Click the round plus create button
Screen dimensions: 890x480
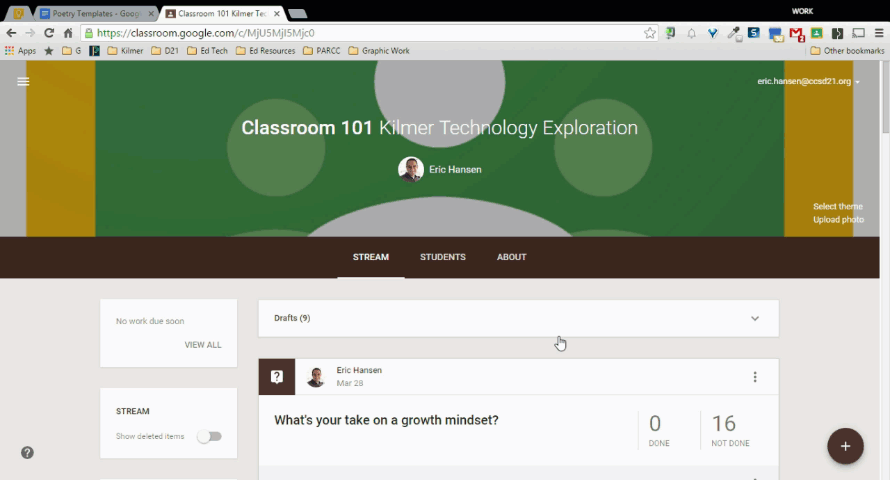[x=845, y=446]
